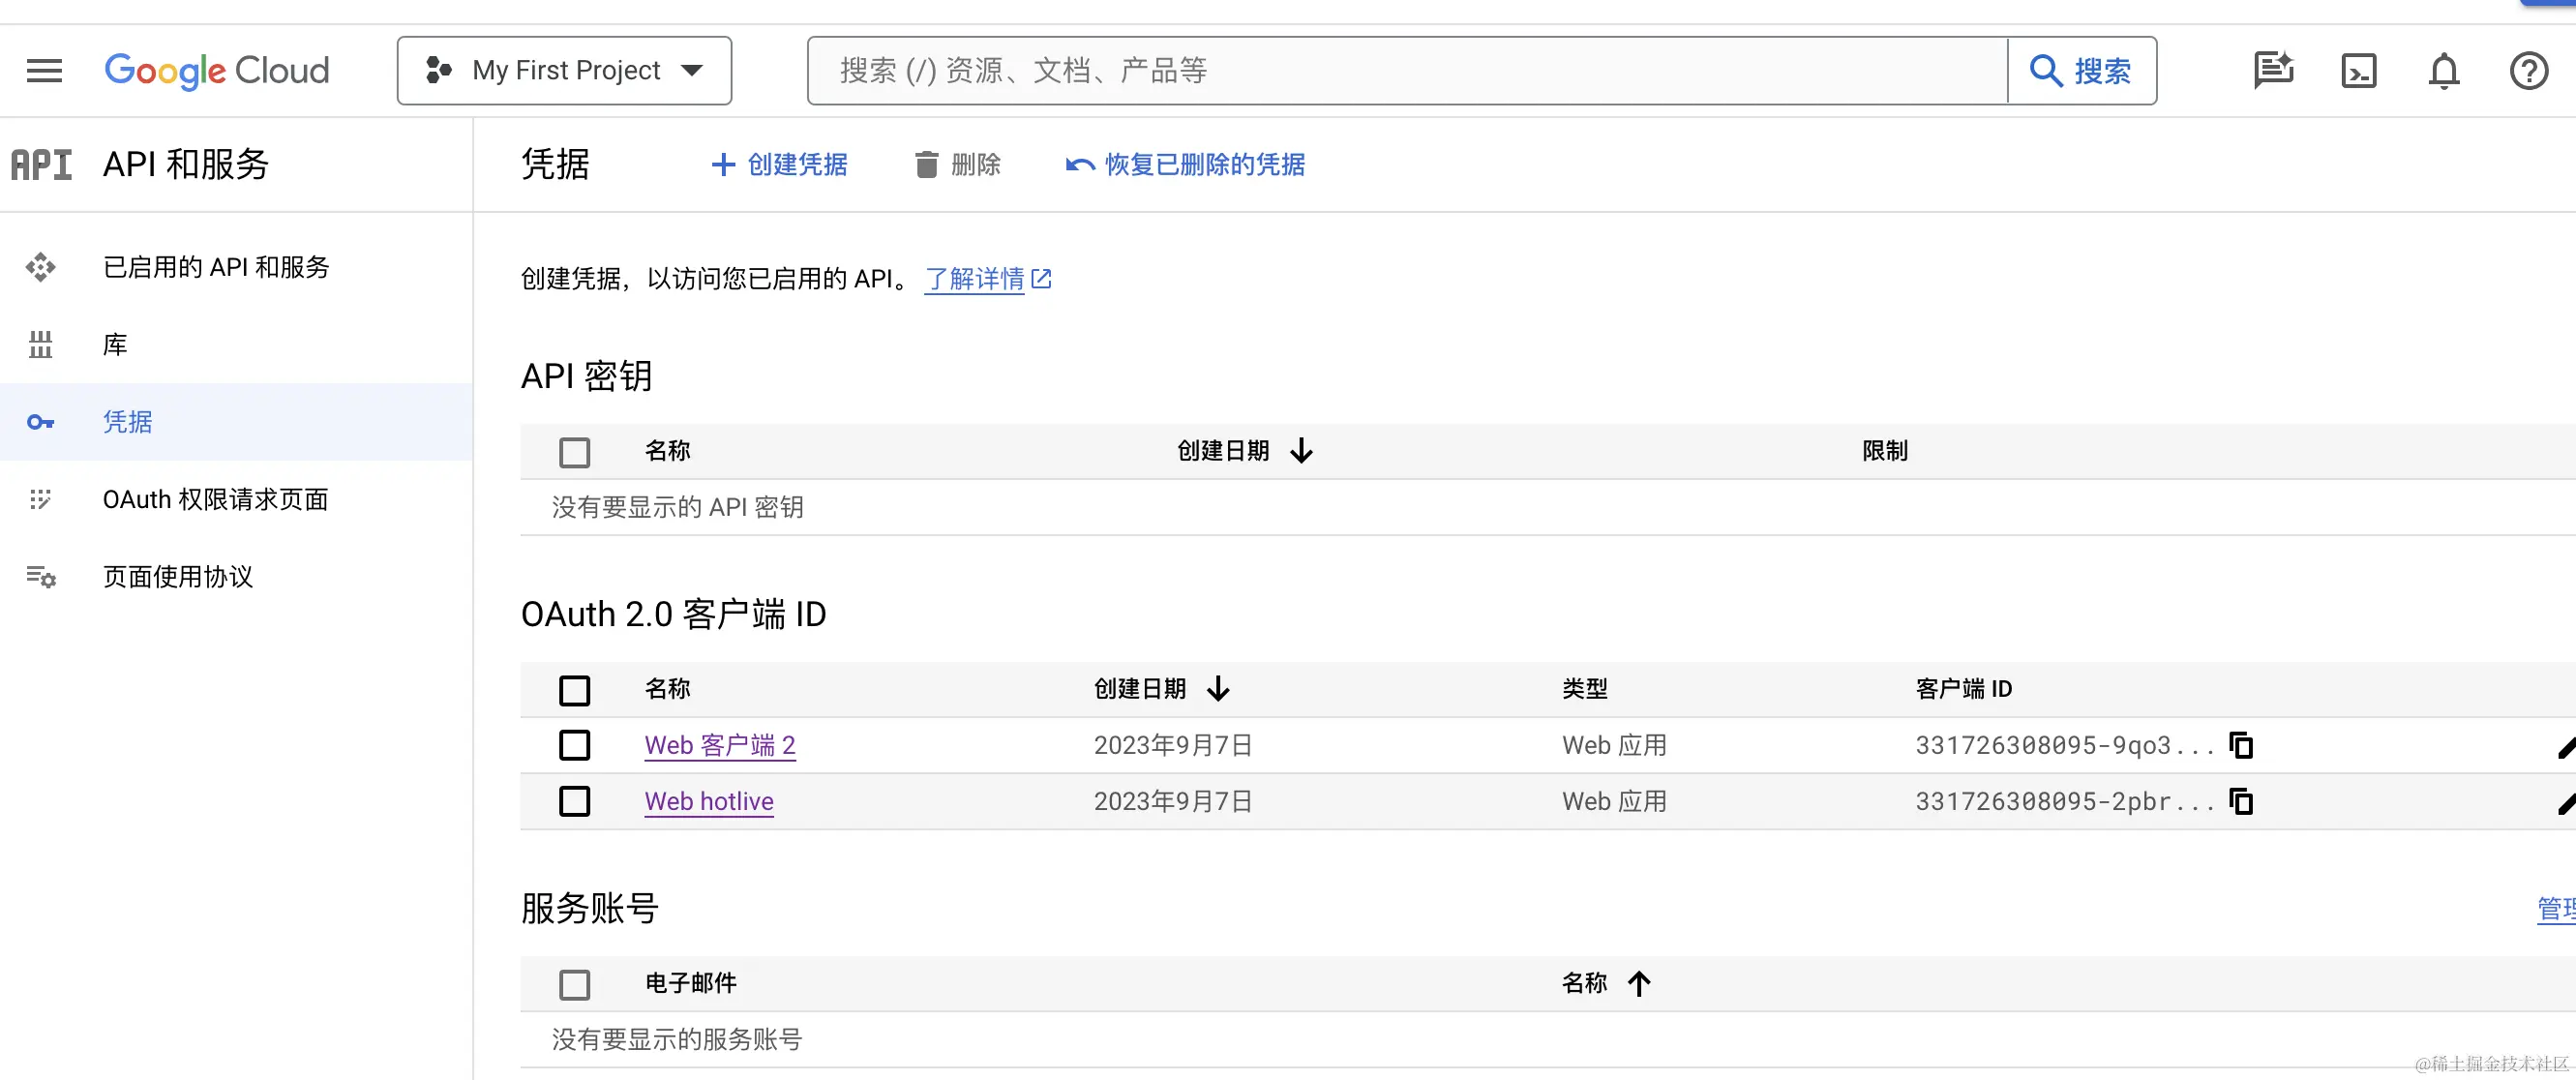Open the help question mark menu
This screenshot has height=1080, width=2576.
(2528, 71)
